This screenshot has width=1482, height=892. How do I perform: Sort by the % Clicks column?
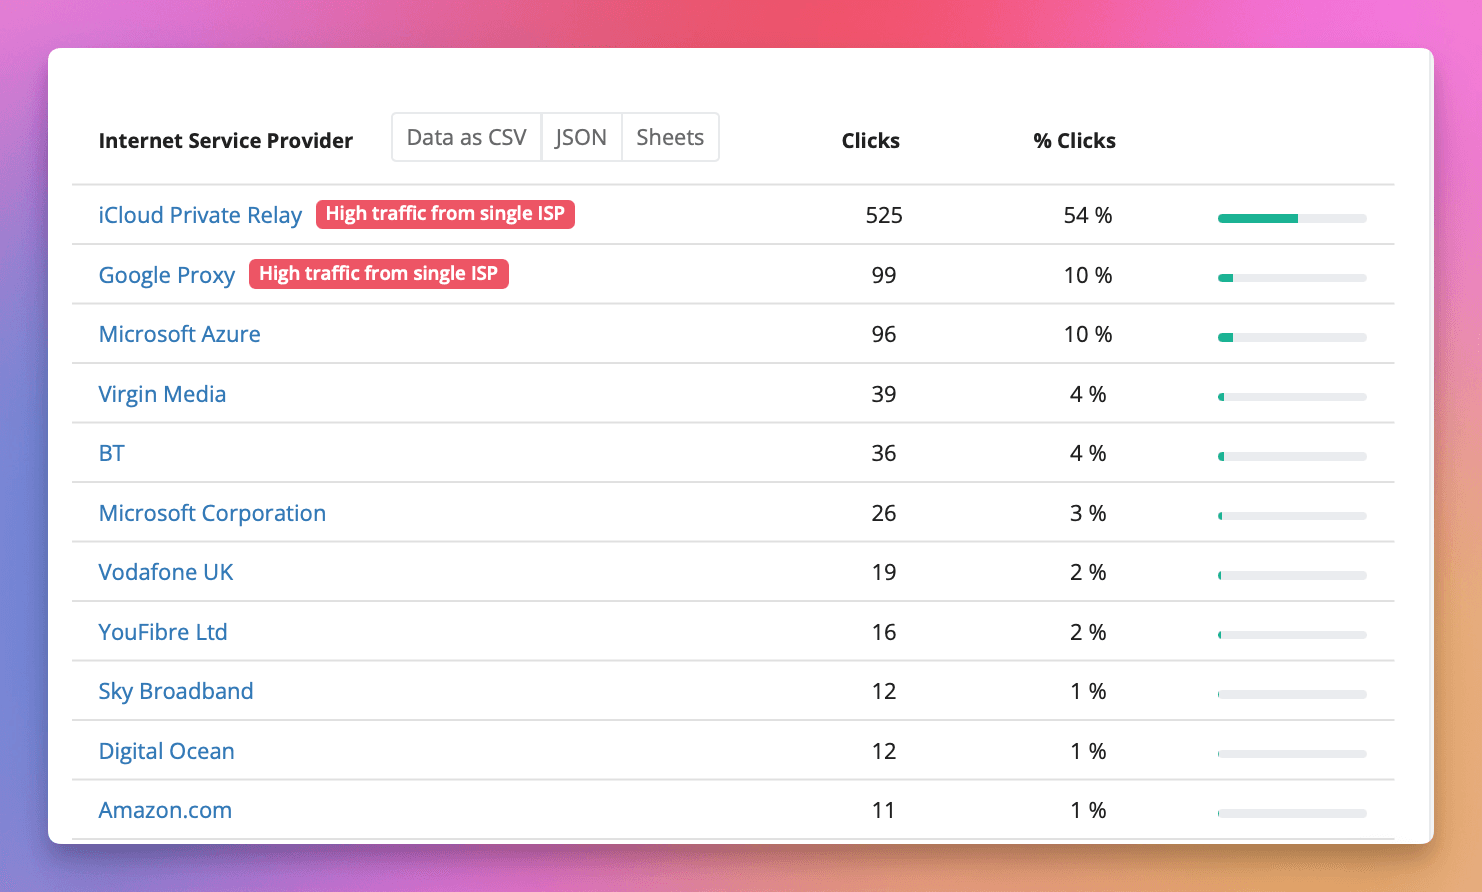click(1074, 140)
